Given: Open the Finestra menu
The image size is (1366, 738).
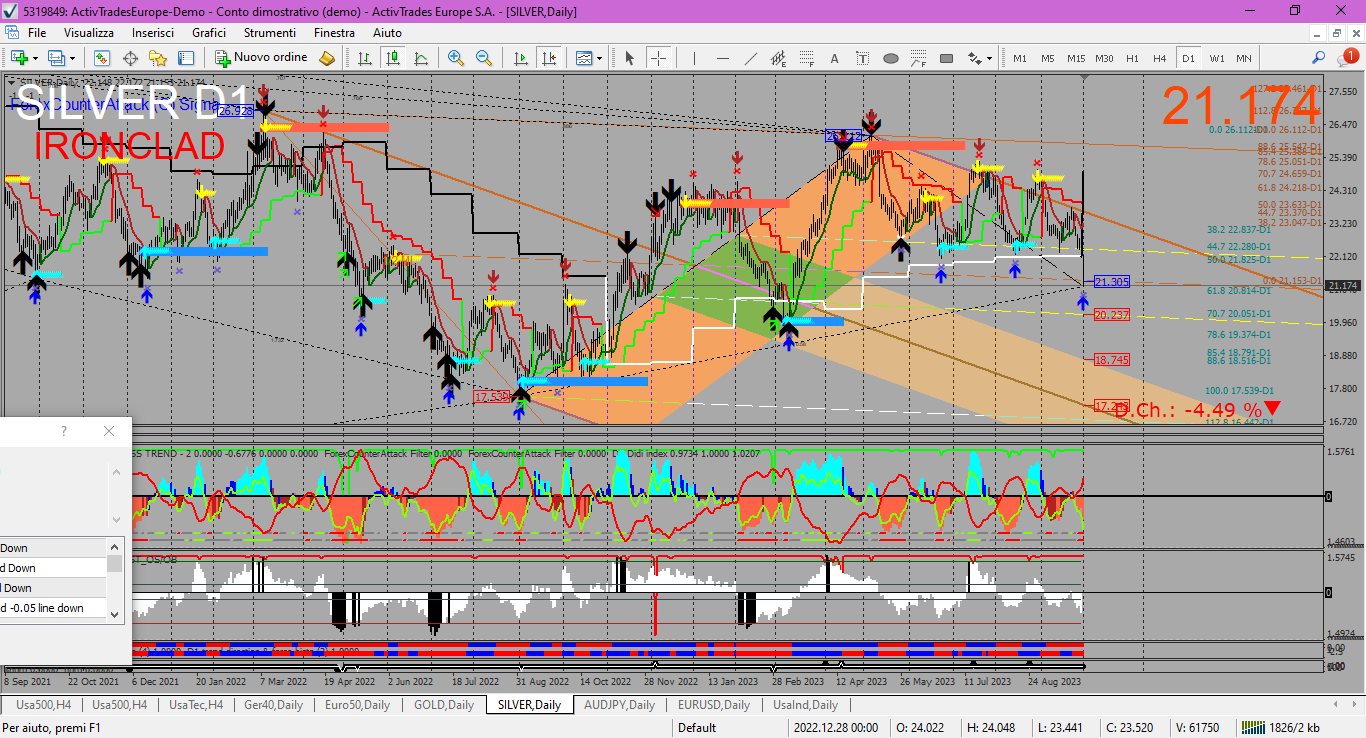Looking at the screenshot, I should coord(334,33).
